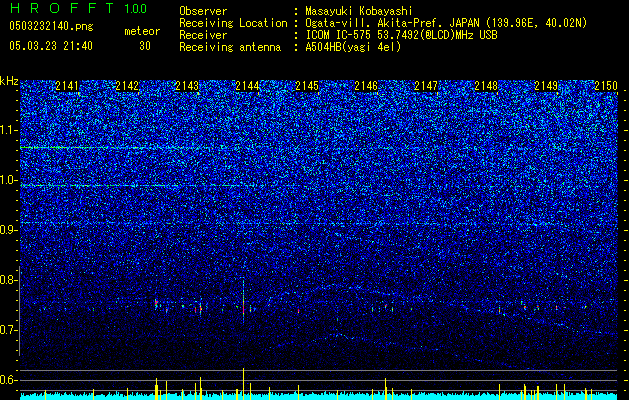
Task: Click the 'Observer' field label
Action: tap(203, 11)
